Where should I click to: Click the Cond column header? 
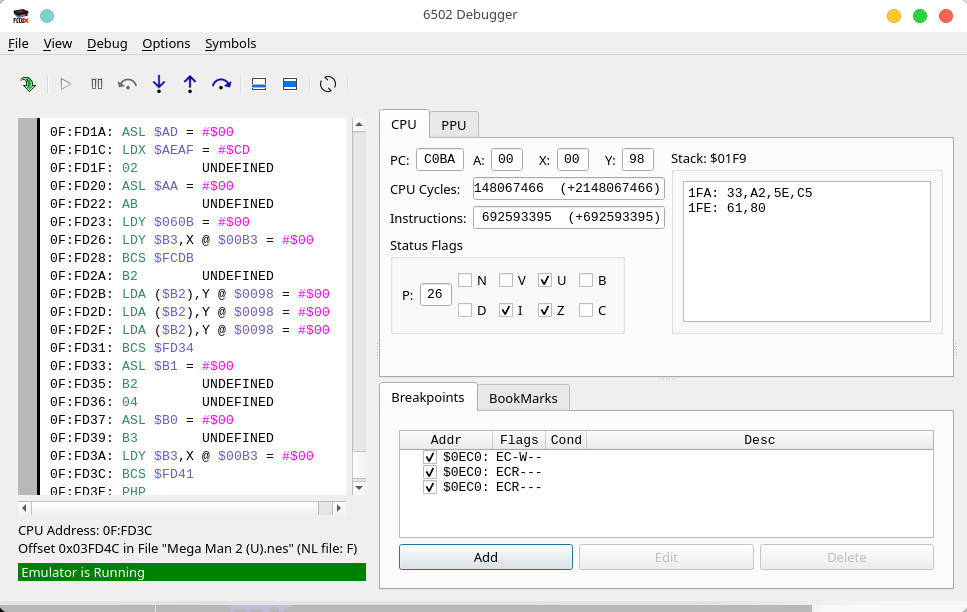(566, 440)
